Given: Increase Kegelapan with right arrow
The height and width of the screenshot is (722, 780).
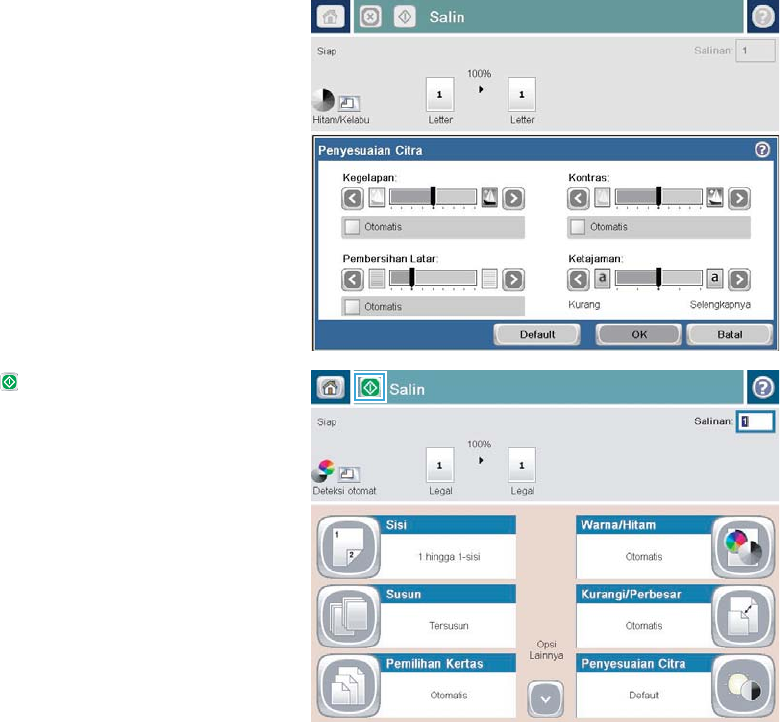Looking at the screenshot, I should tap(513, 198).
